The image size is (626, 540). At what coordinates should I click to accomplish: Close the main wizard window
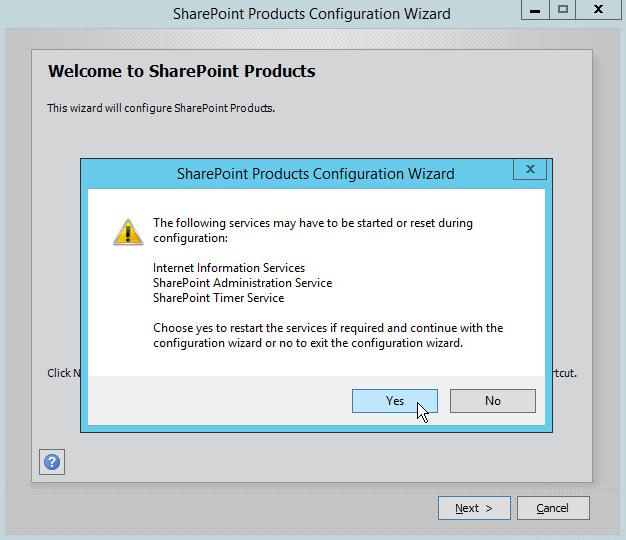(x=598, y=9)
